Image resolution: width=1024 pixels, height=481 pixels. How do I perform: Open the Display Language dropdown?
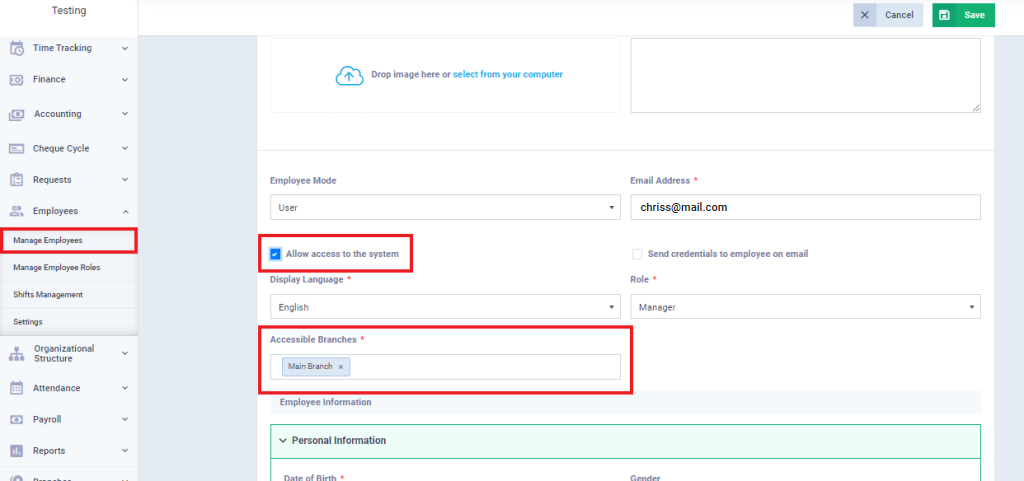point(445,307)
